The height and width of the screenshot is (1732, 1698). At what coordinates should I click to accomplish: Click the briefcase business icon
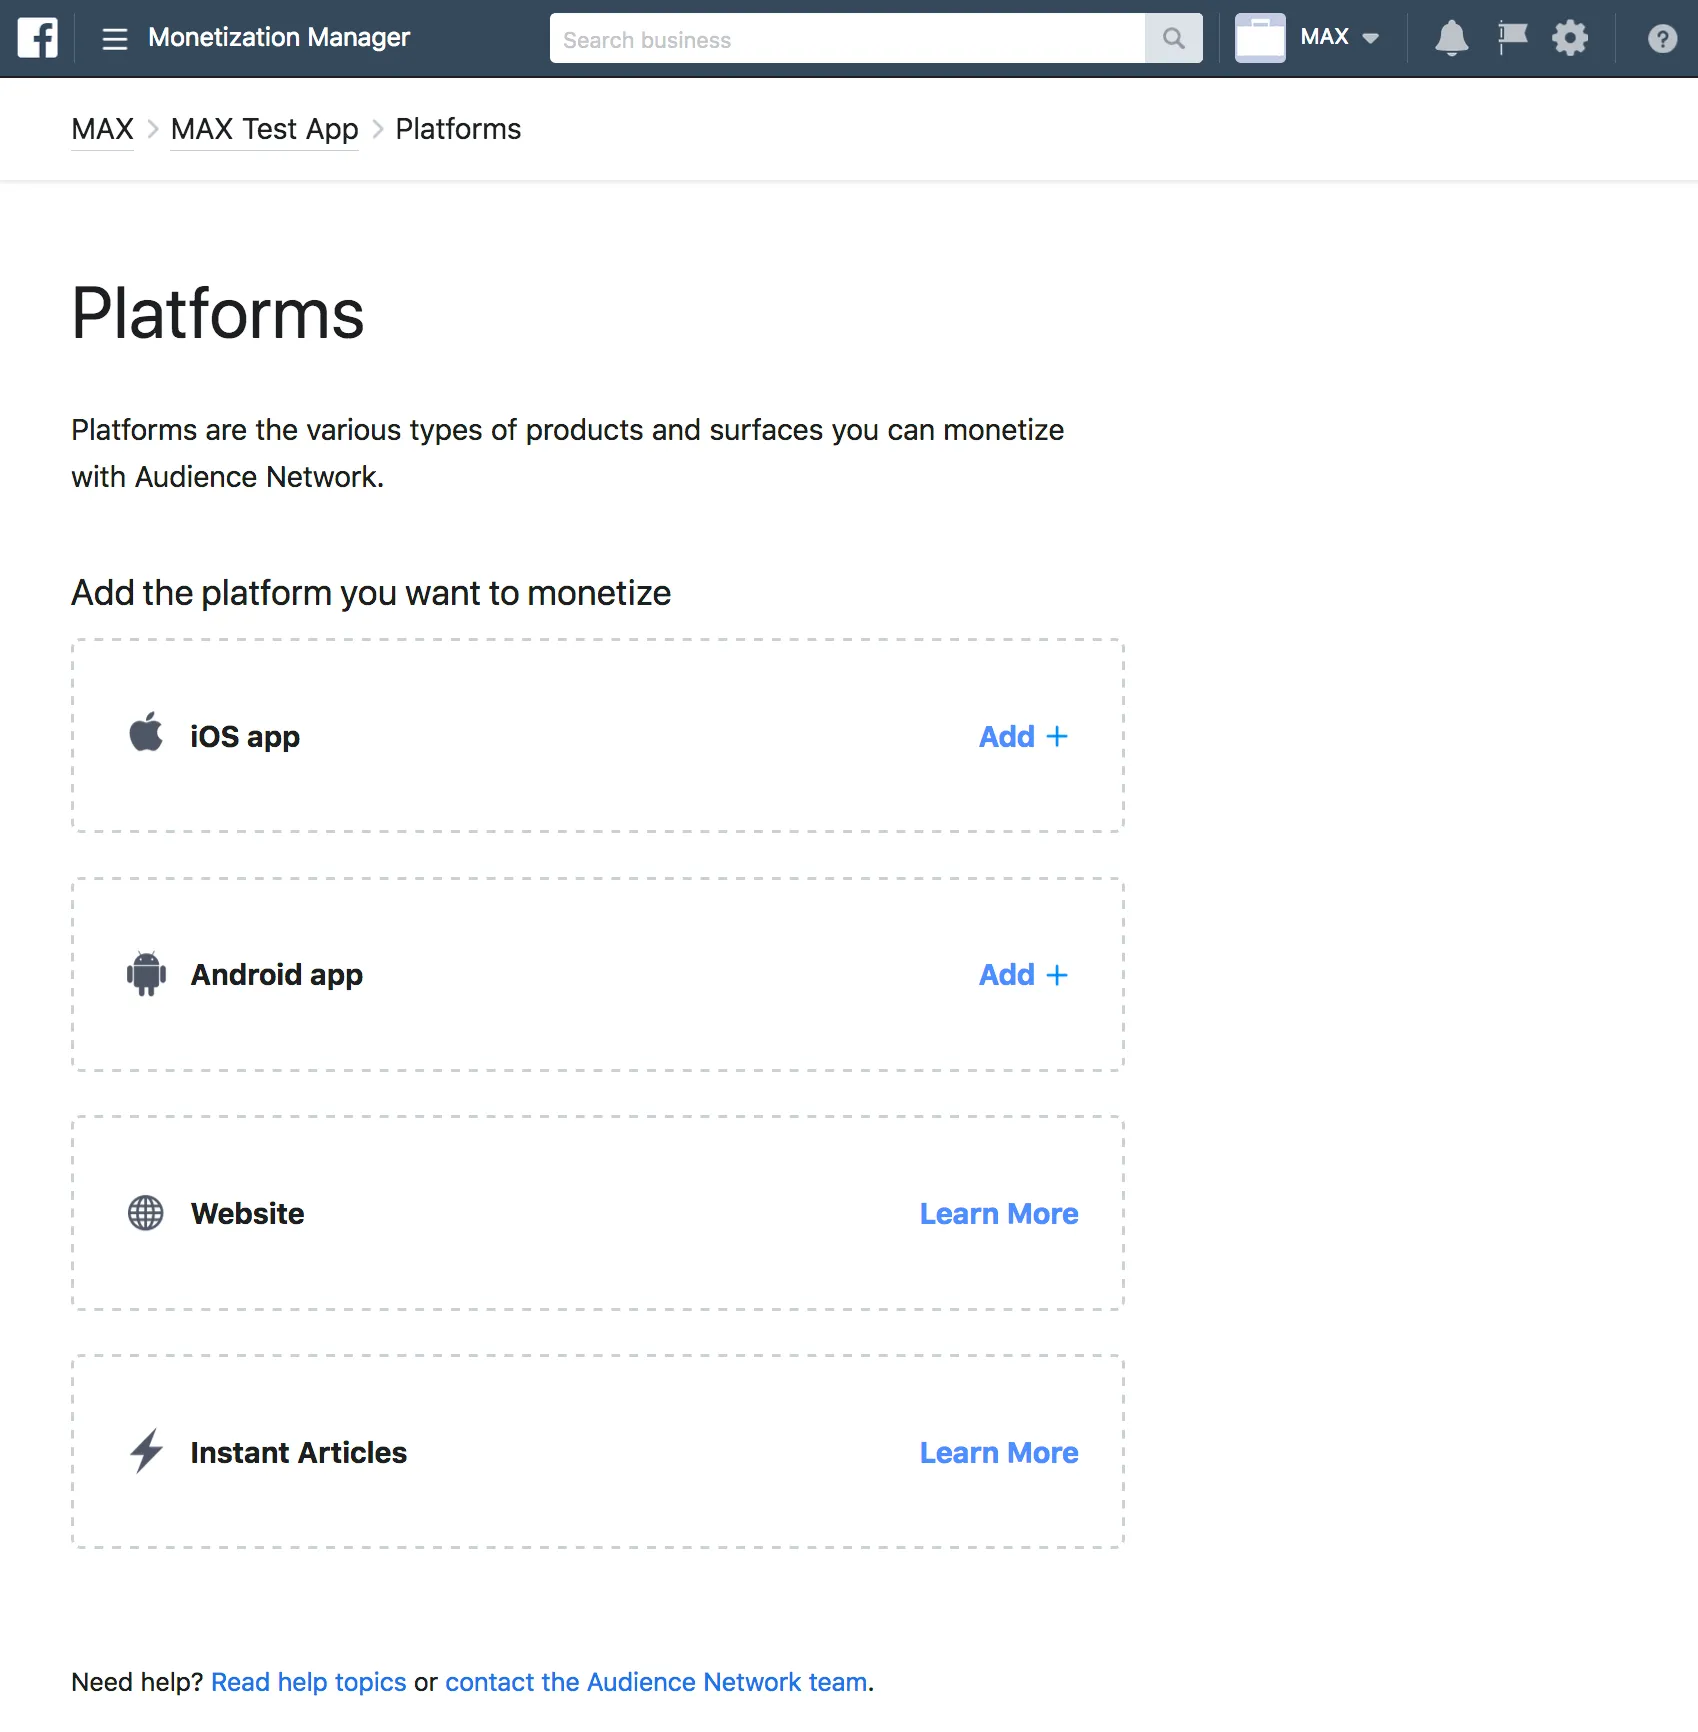[x=1259, y=38]
